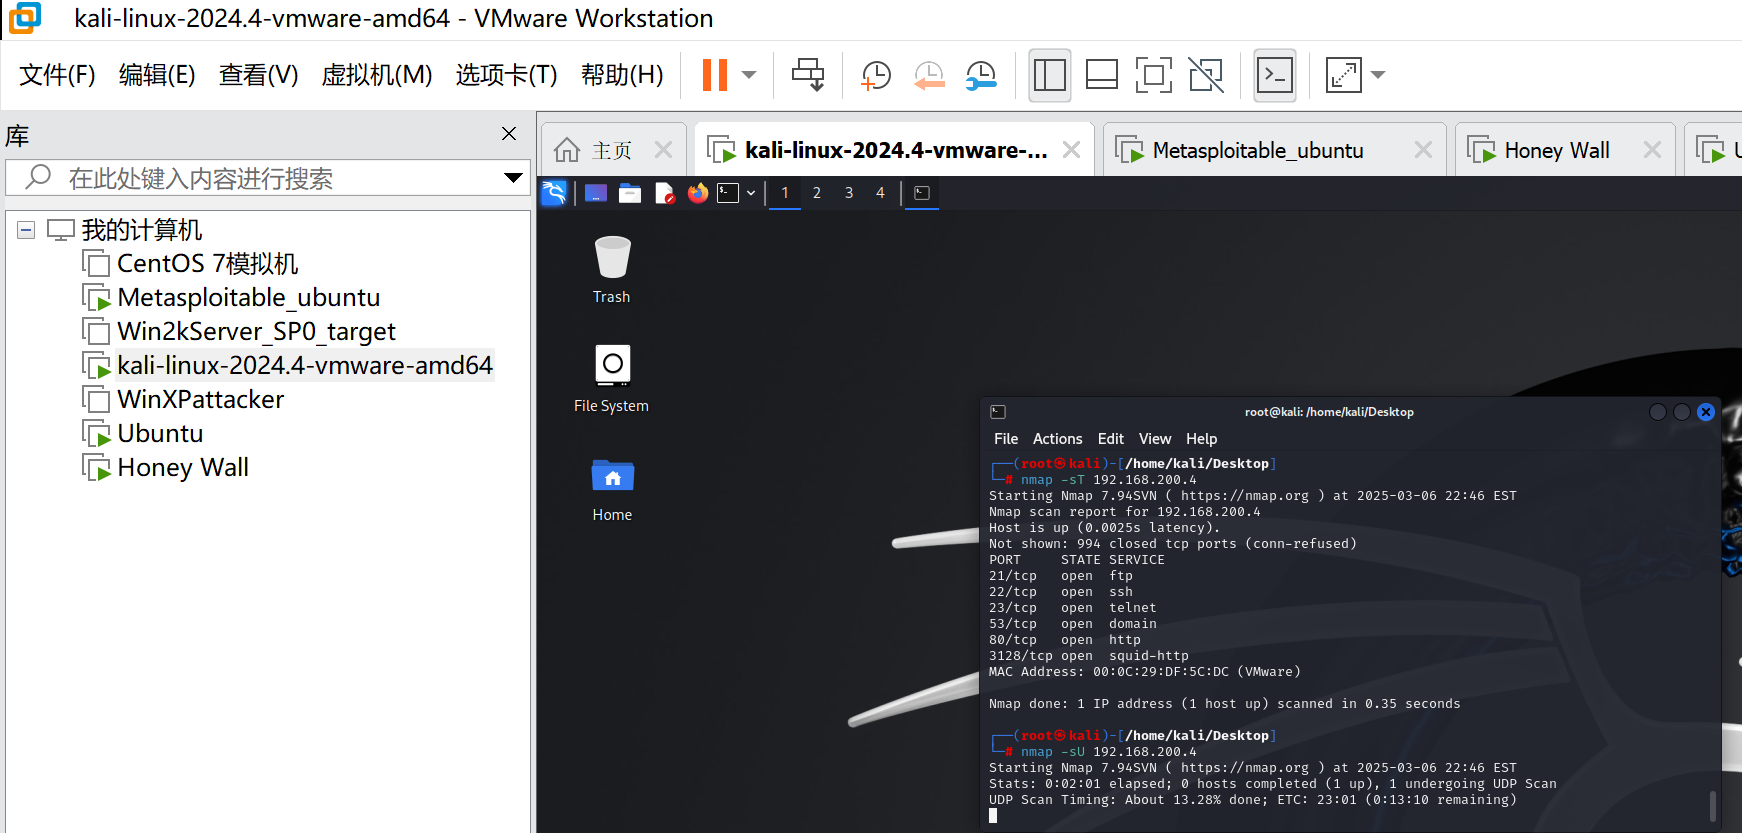Click the show desktop icon in Kali panel
This screenshot has height=833, width=1742.
596,193
